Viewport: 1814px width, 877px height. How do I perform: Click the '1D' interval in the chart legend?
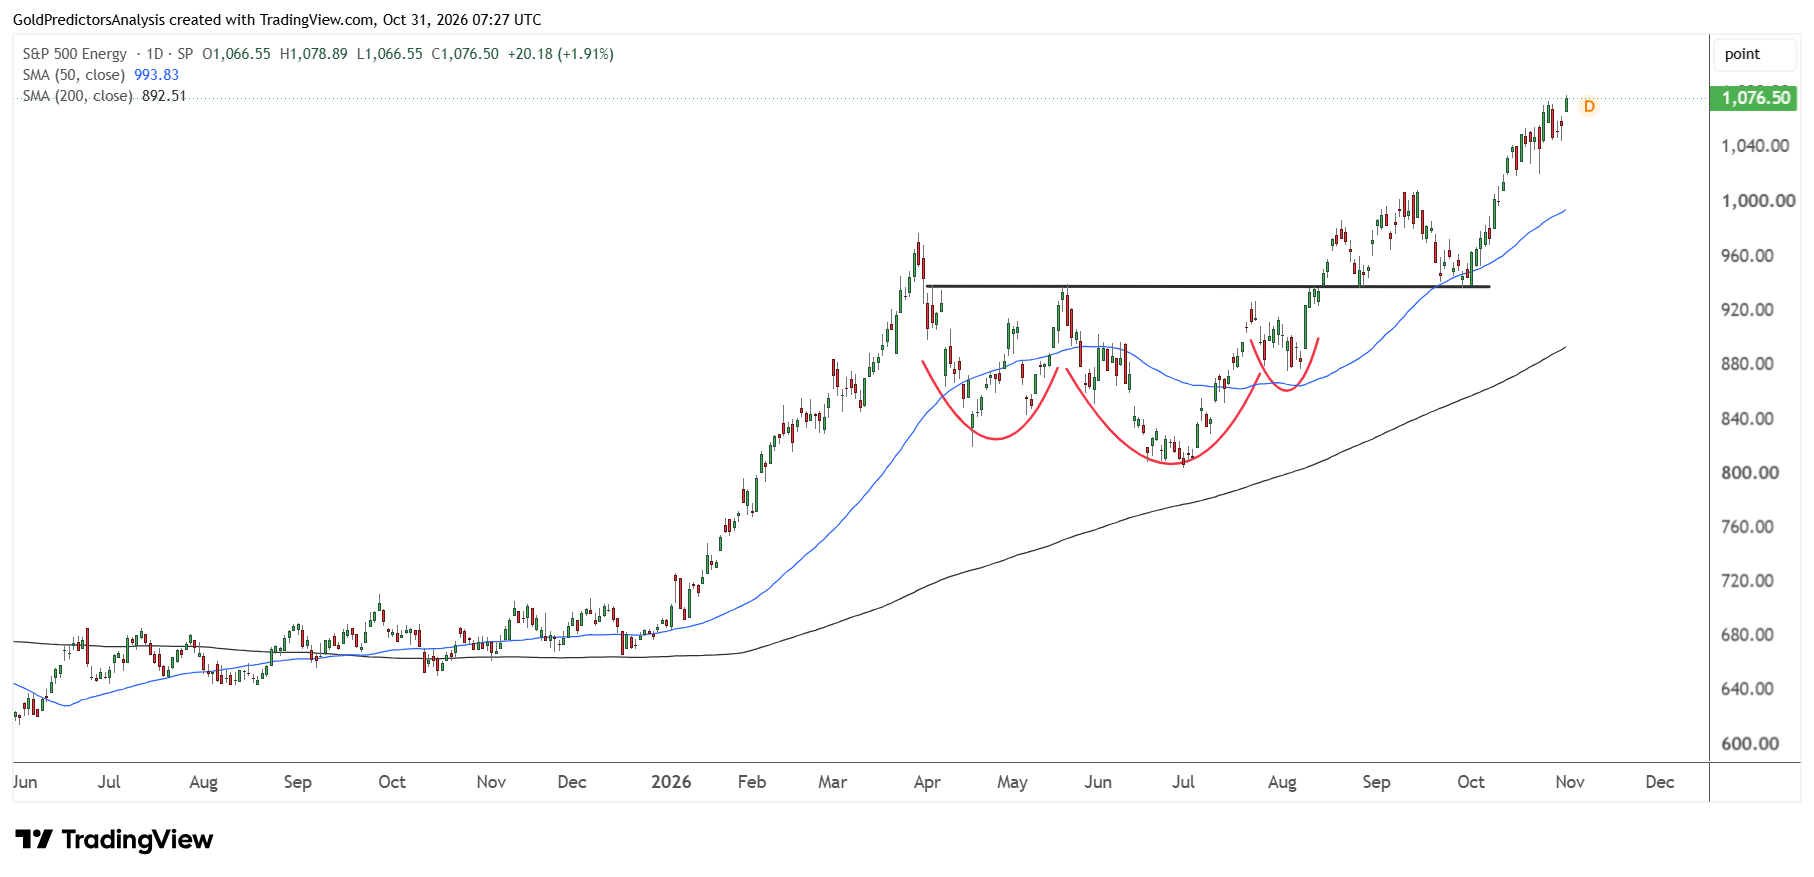coord(154,54)
